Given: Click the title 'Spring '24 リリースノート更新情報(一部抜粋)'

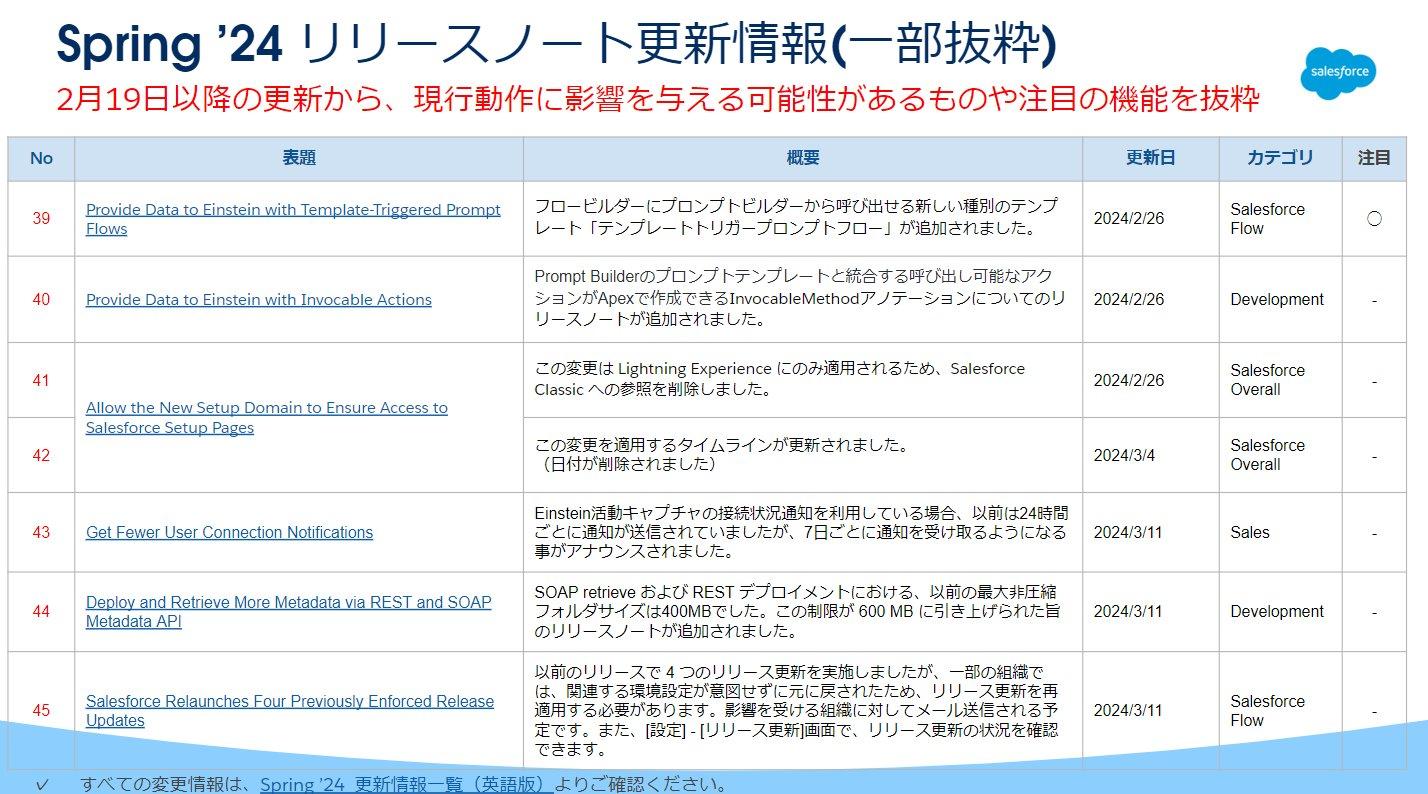Looking at the screenshot, I should (557, 44).
